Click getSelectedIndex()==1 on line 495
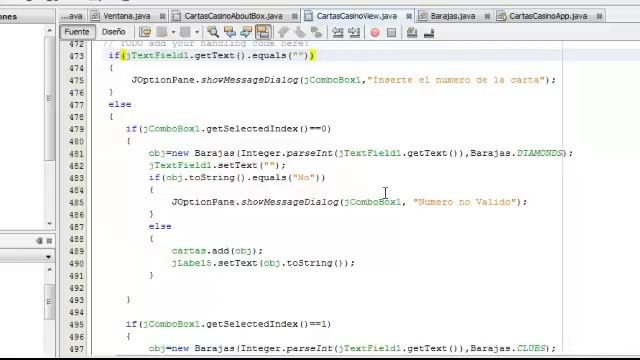This screenshot has height=360, width=640. point(266,324)
